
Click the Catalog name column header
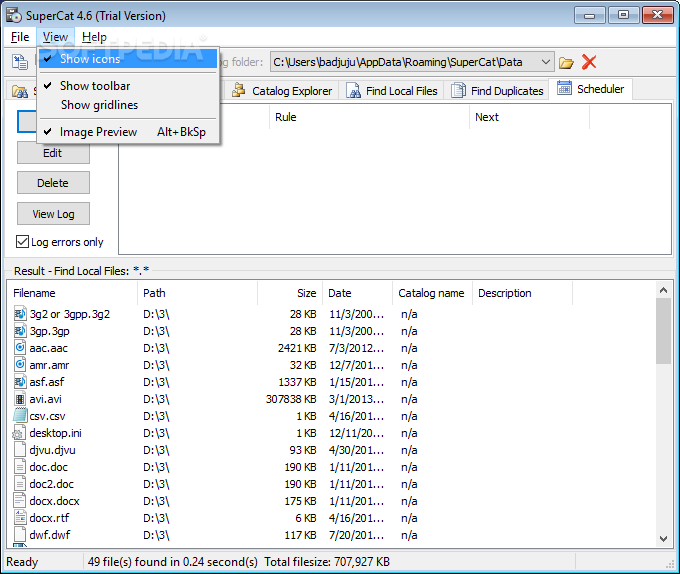[432, 293]
